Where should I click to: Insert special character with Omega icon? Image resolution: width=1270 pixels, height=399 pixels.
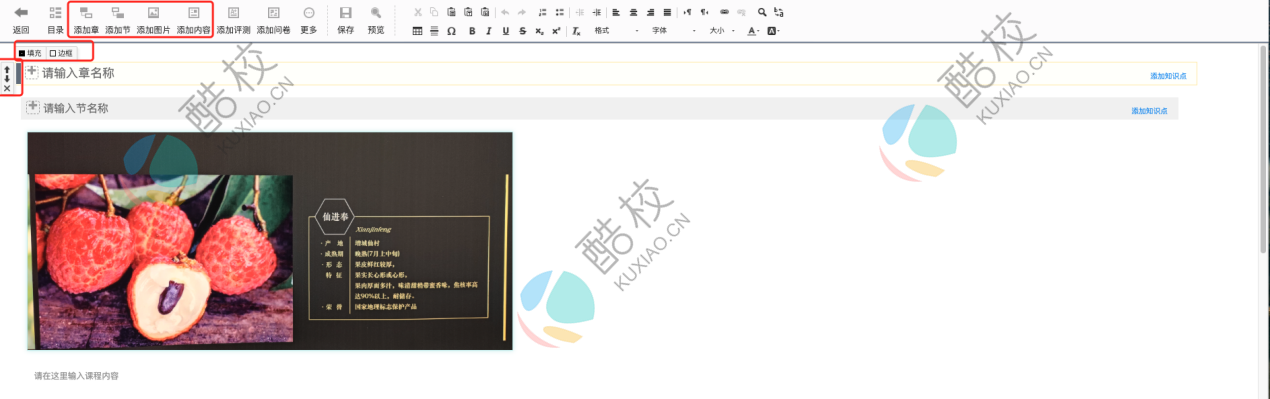(x=451, y=31)
